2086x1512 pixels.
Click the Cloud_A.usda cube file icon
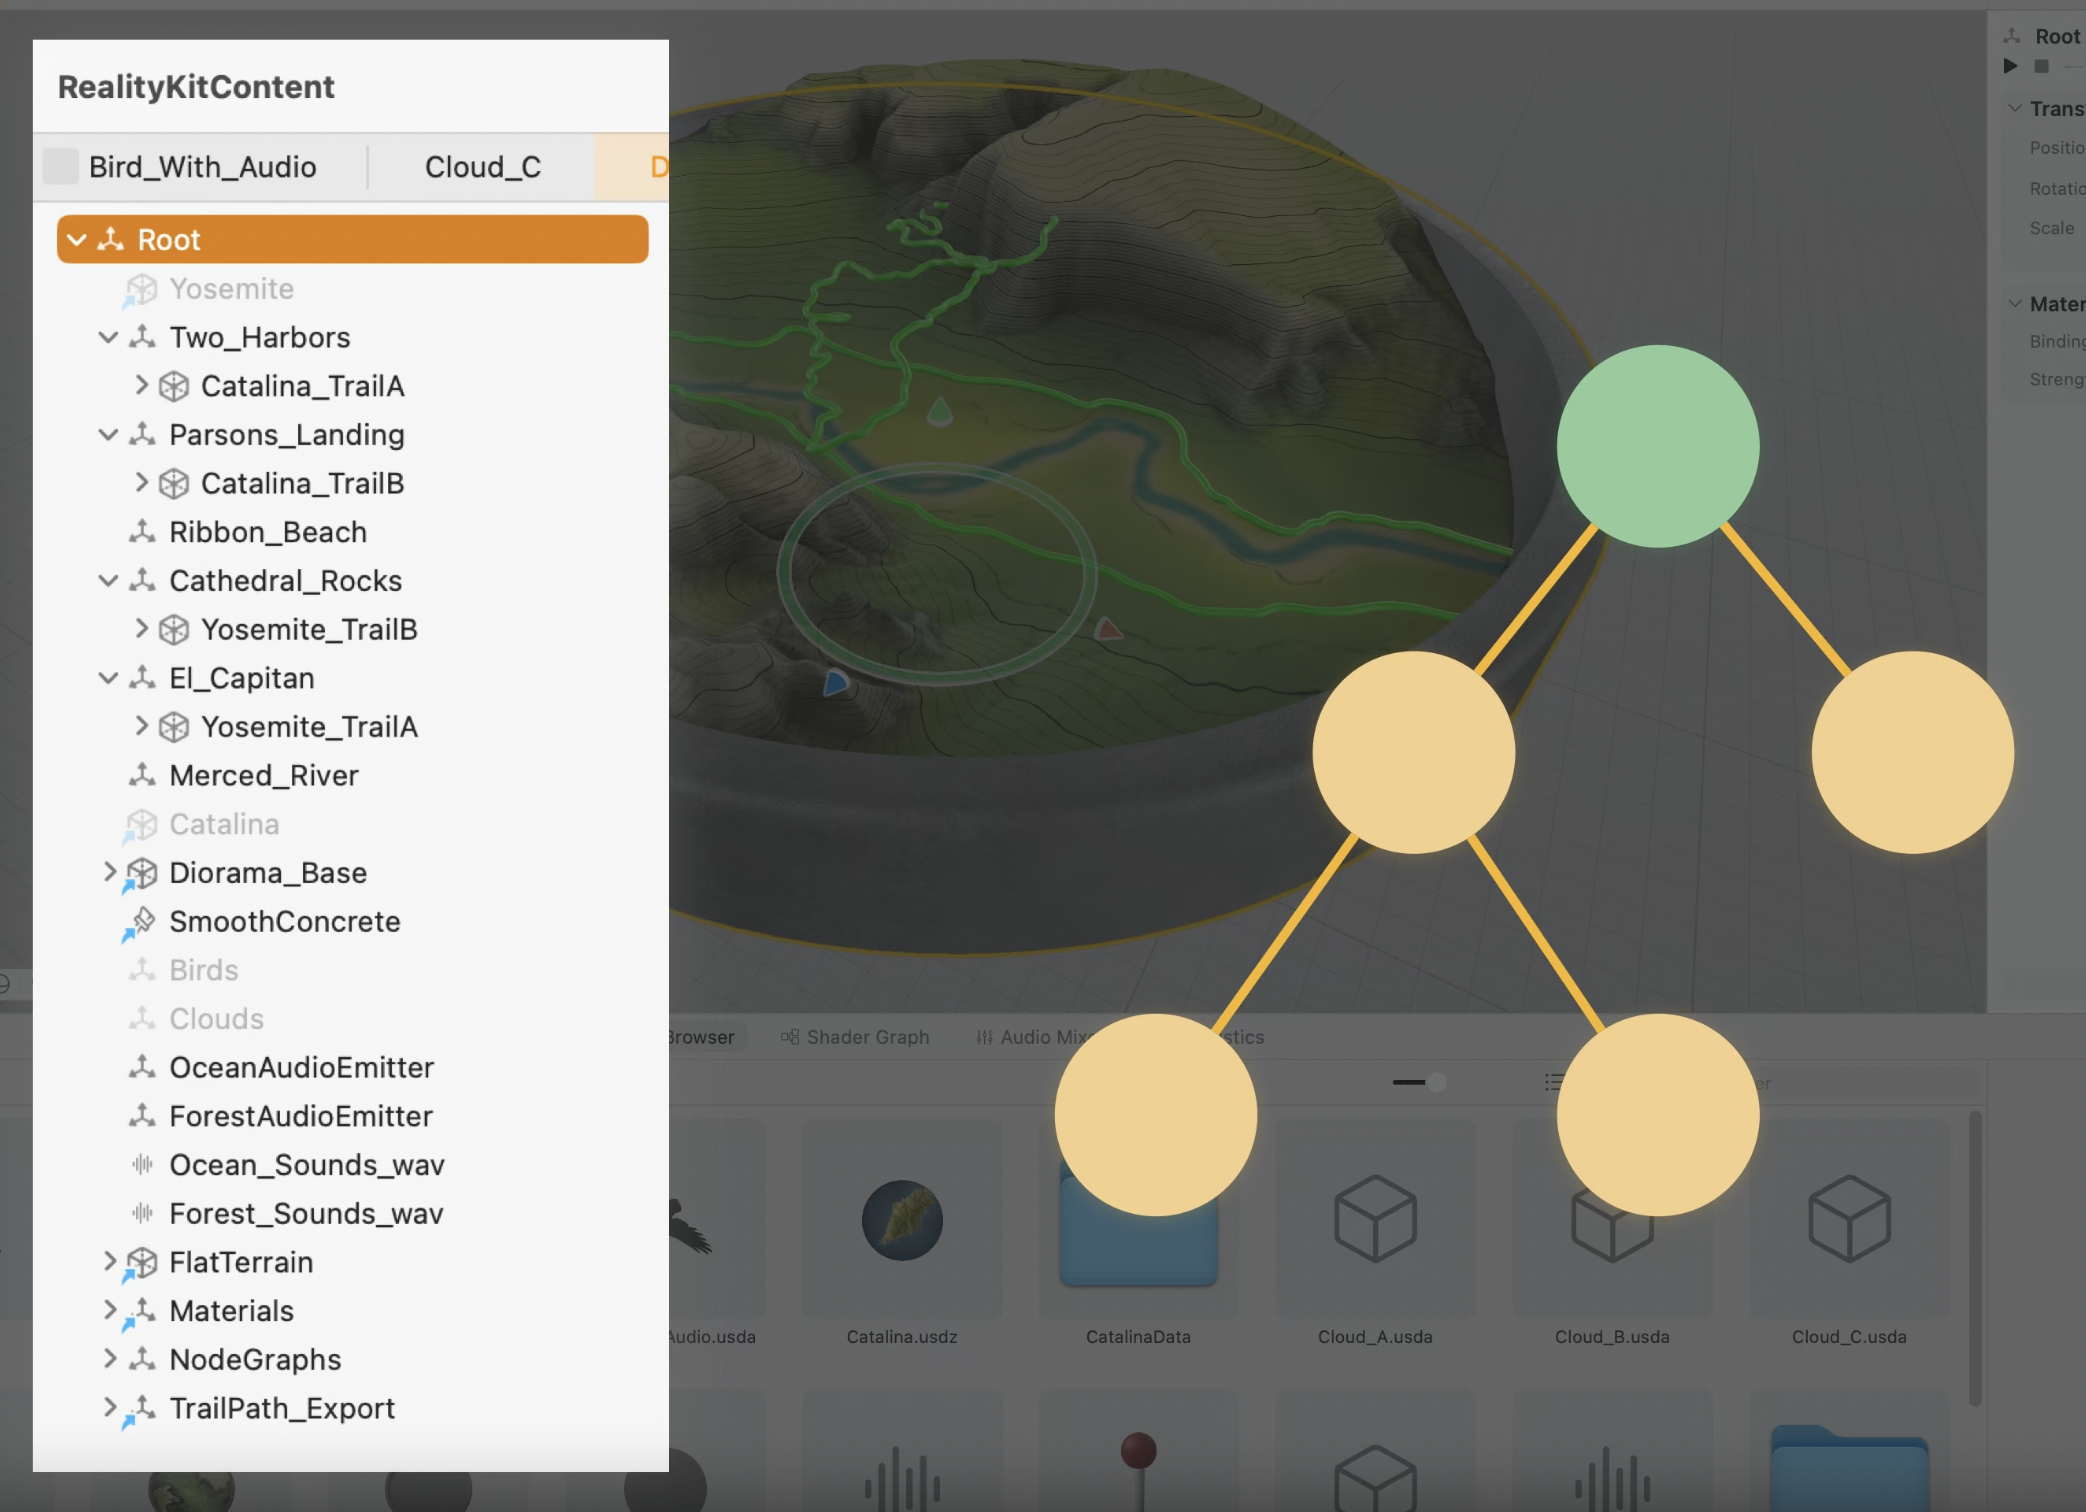pos(1374,1219)
